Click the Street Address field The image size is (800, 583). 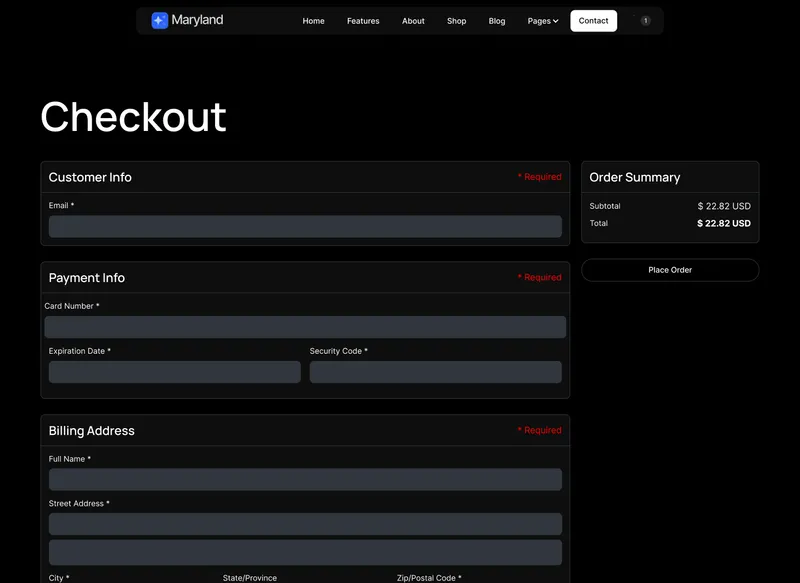305,523
